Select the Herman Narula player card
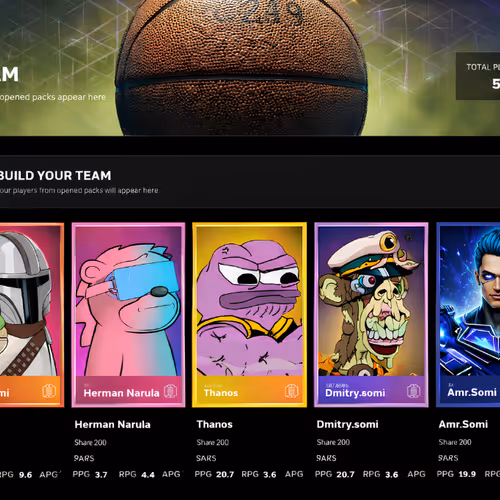Image resolution: width=500 pixels, height=500 pixels. coord(128,315)
